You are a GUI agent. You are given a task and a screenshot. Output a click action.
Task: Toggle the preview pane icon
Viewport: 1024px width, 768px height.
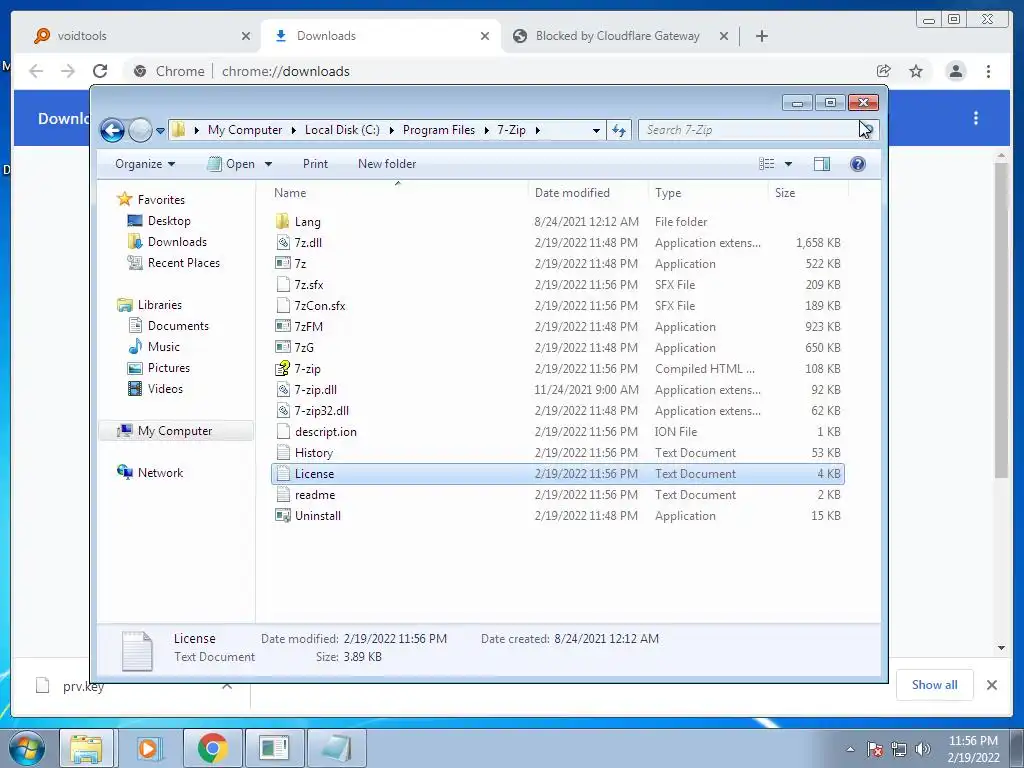[x=822, y=164]
